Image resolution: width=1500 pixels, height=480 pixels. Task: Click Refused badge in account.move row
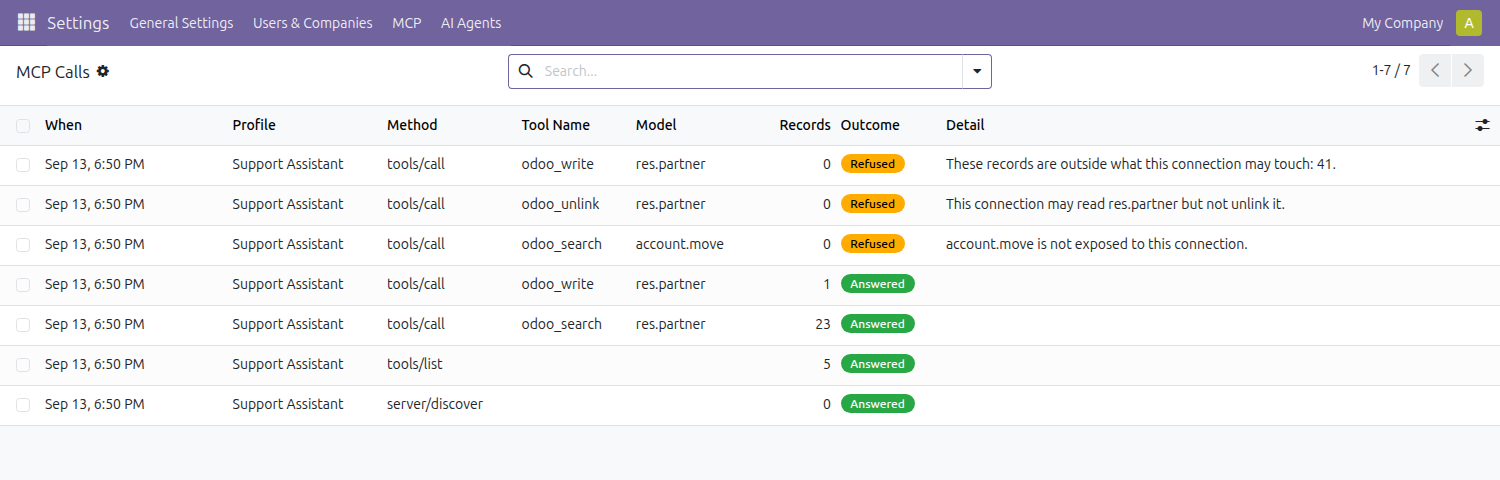873,244
